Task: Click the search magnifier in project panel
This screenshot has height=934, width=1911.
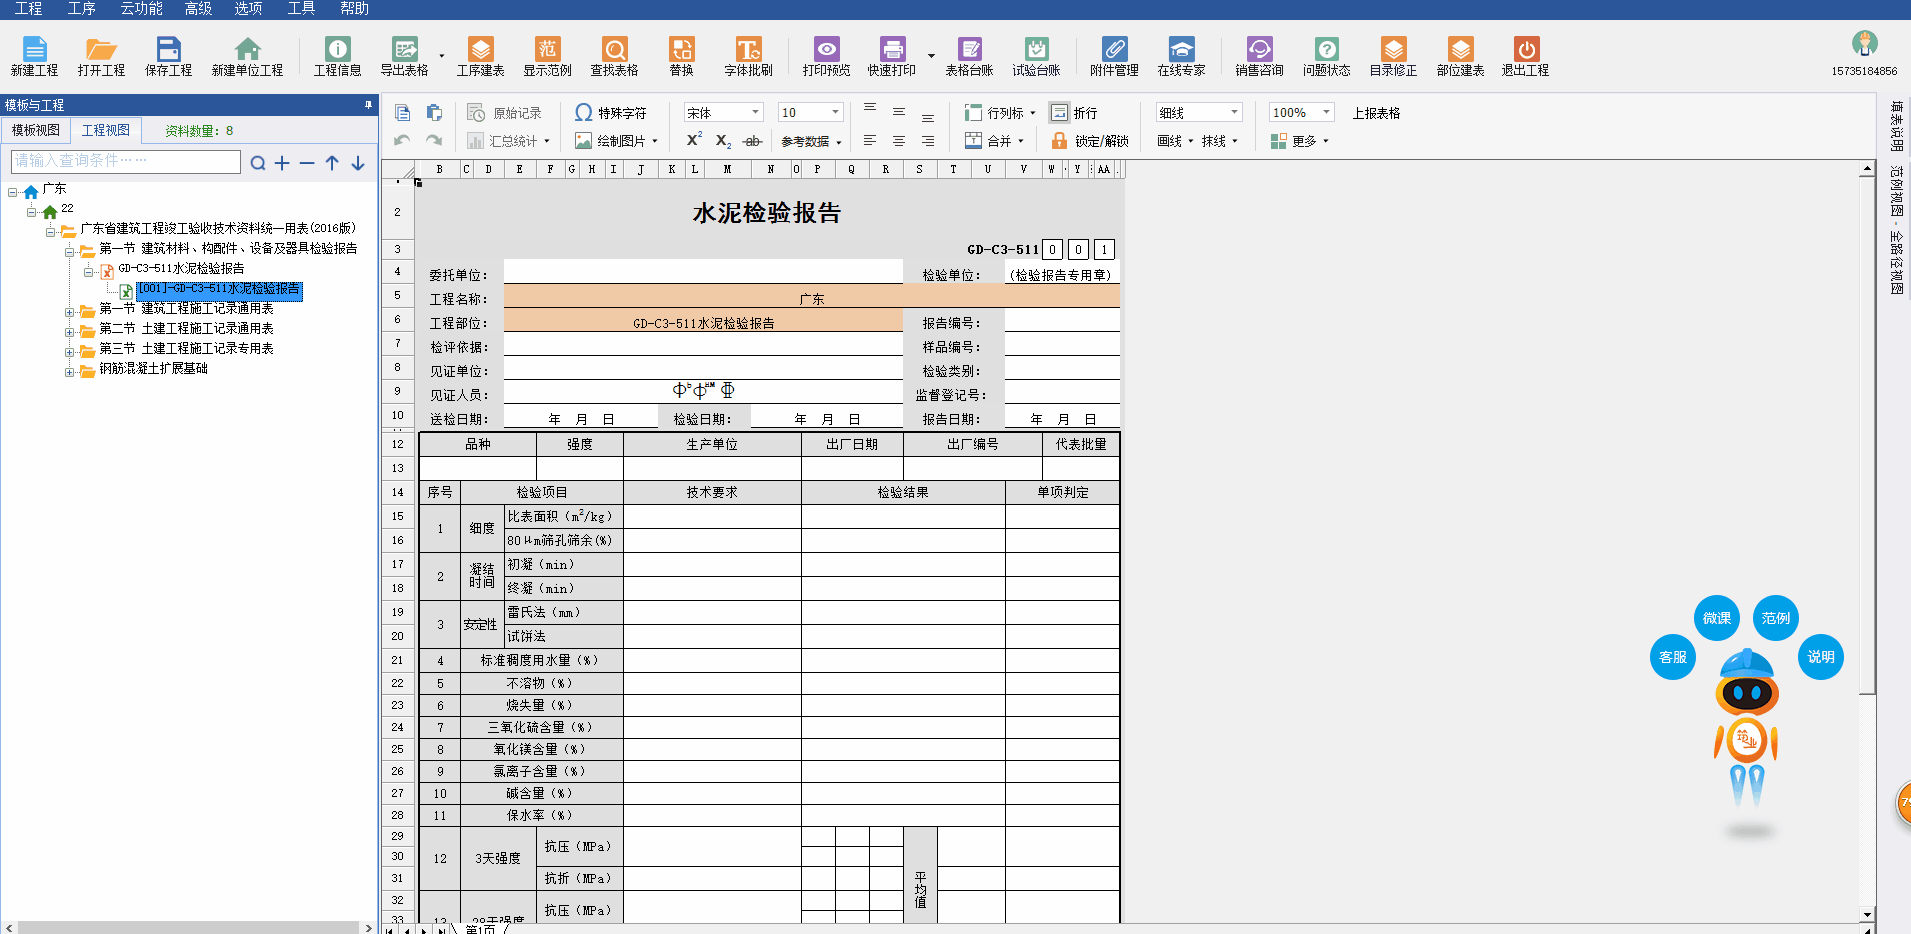Action: pyautogui.click(x=258, y=163)
